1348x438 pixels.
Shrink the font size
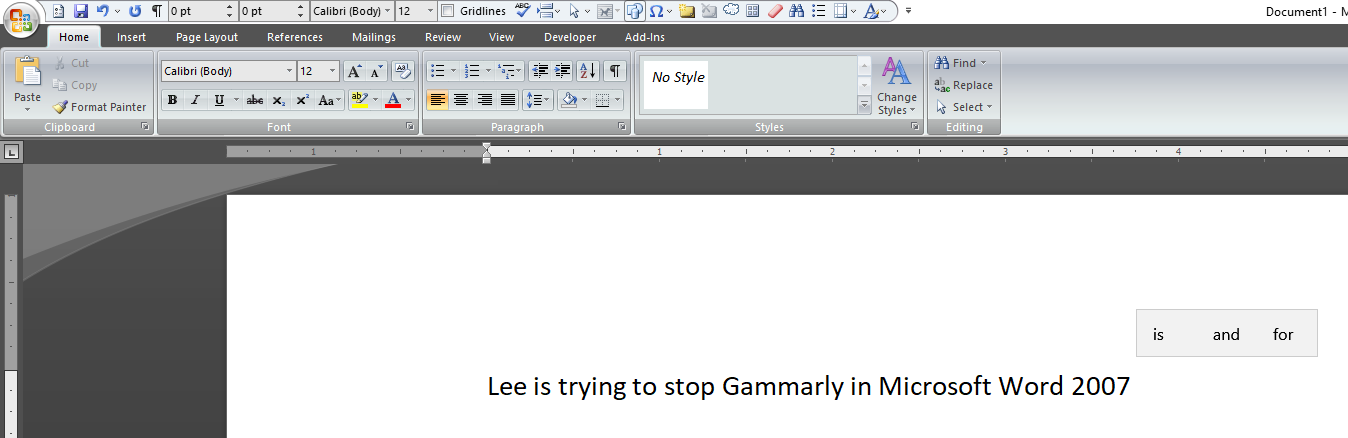point(376,71)
